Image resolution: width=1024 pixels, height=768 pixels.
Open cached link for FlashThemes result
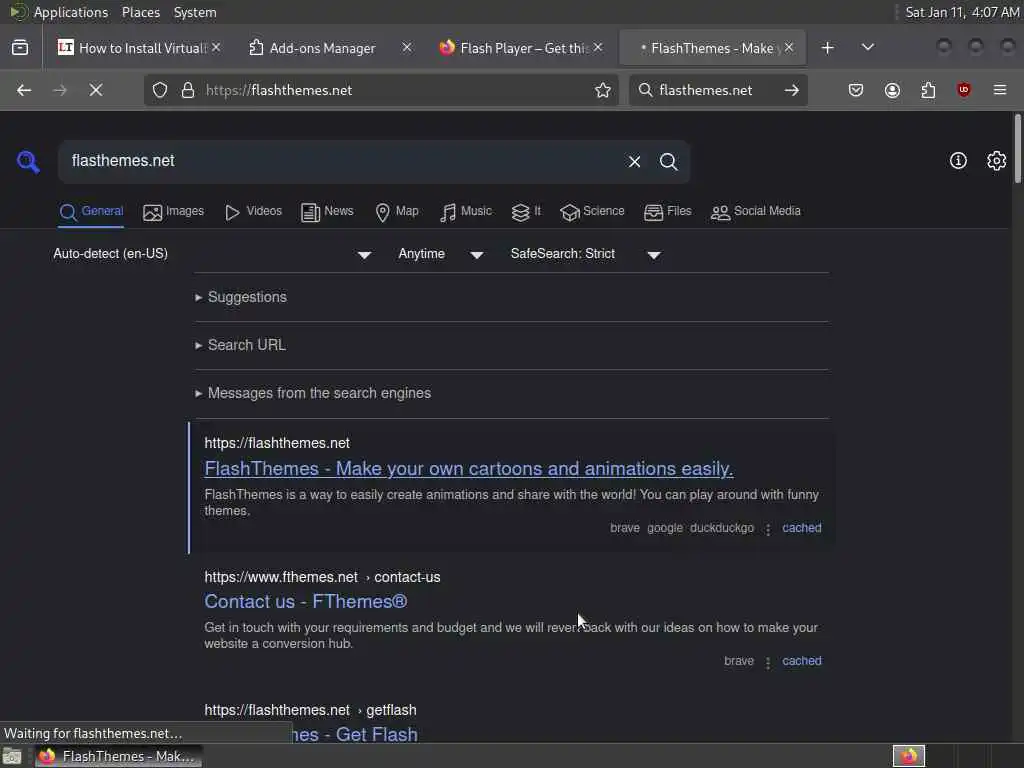pos(801,528)
